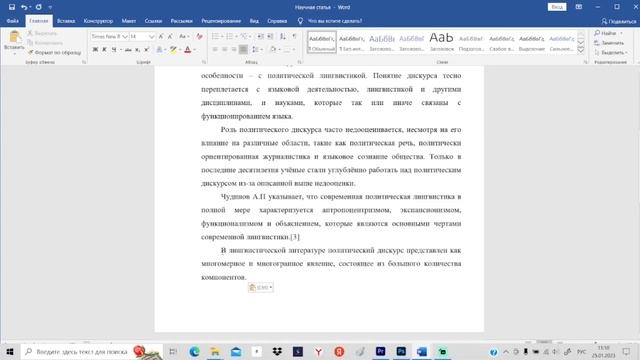Open the Aa change case dropdown
640x360 pixels.
pos(184,36)
